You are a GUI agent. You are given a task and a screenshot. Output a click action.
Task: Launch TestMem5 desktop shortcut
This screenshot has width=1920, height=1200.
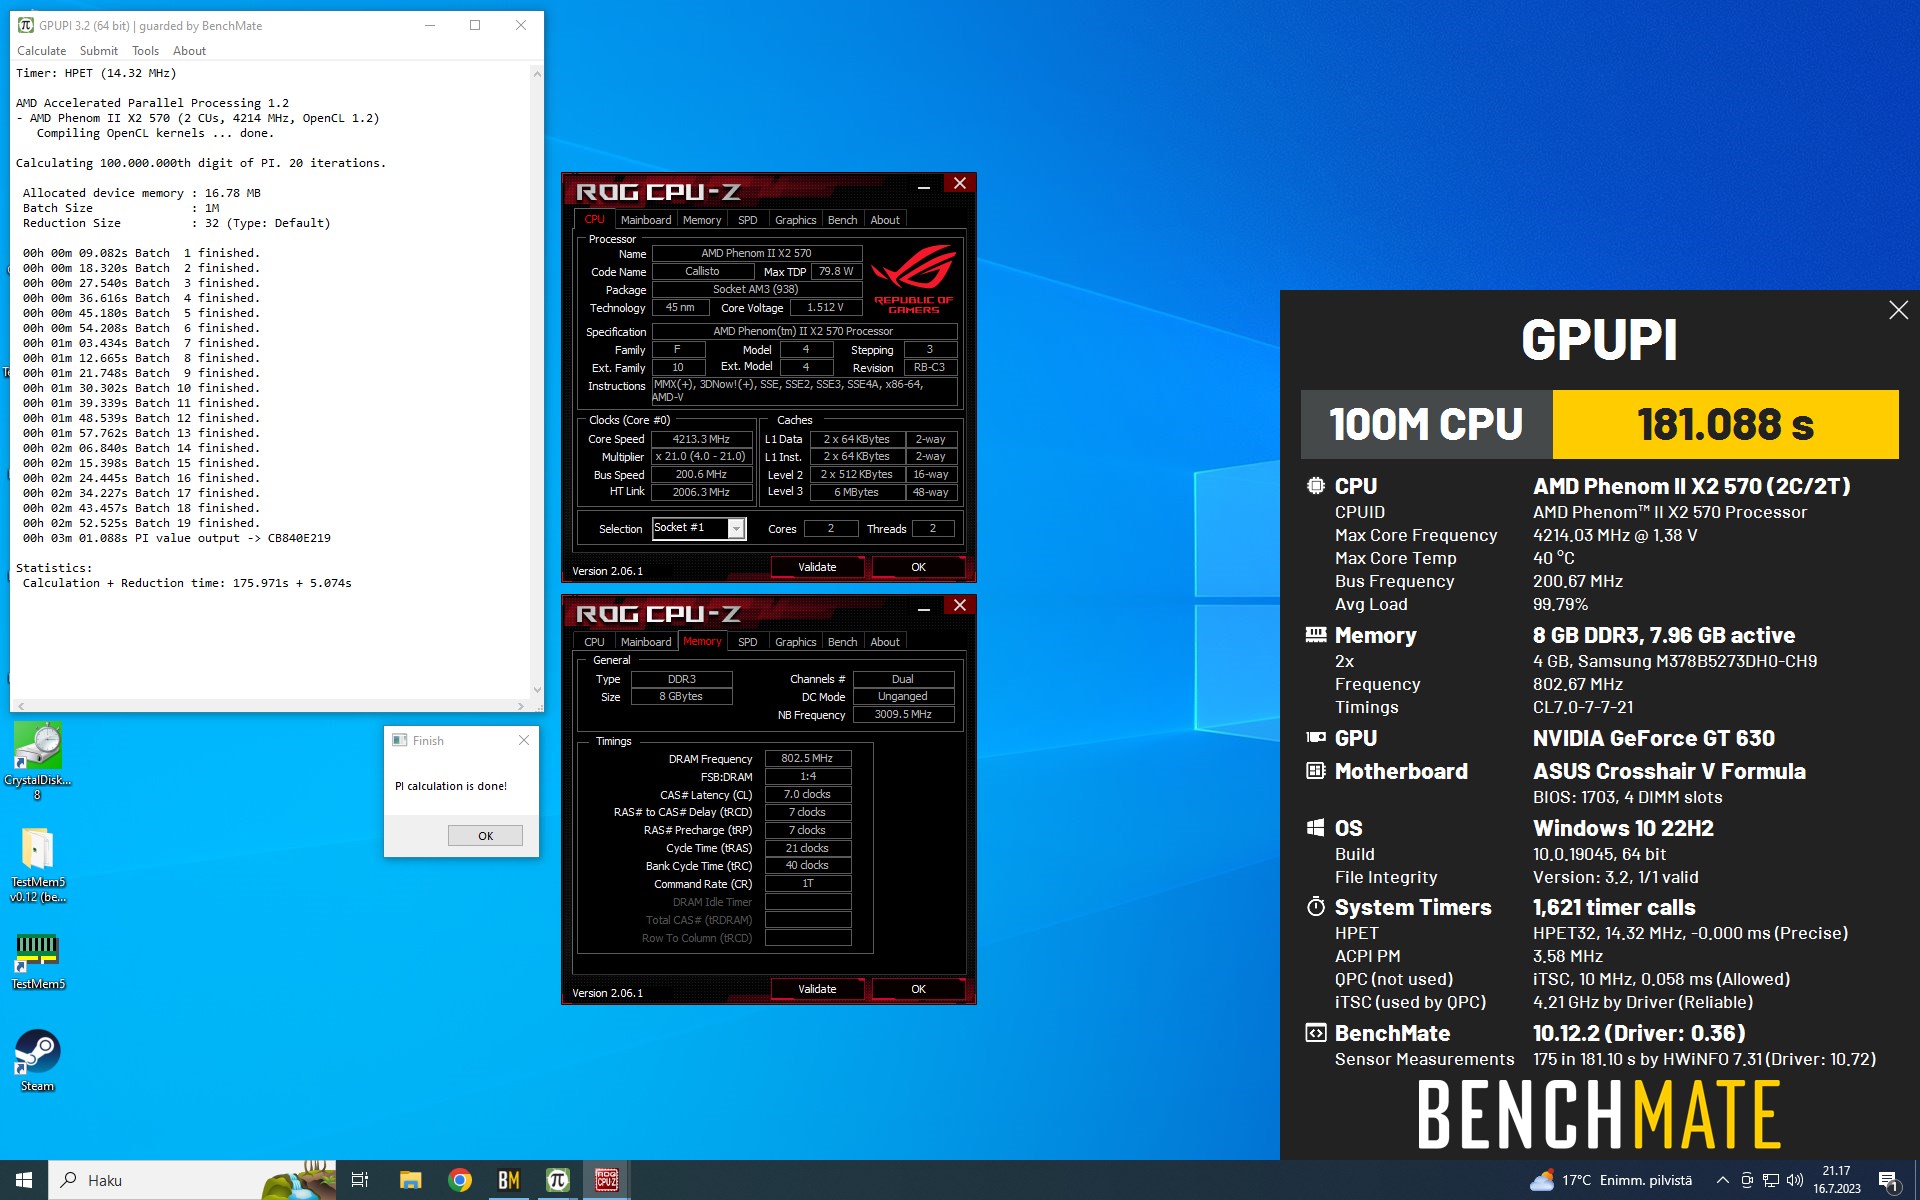click(38, 960)
